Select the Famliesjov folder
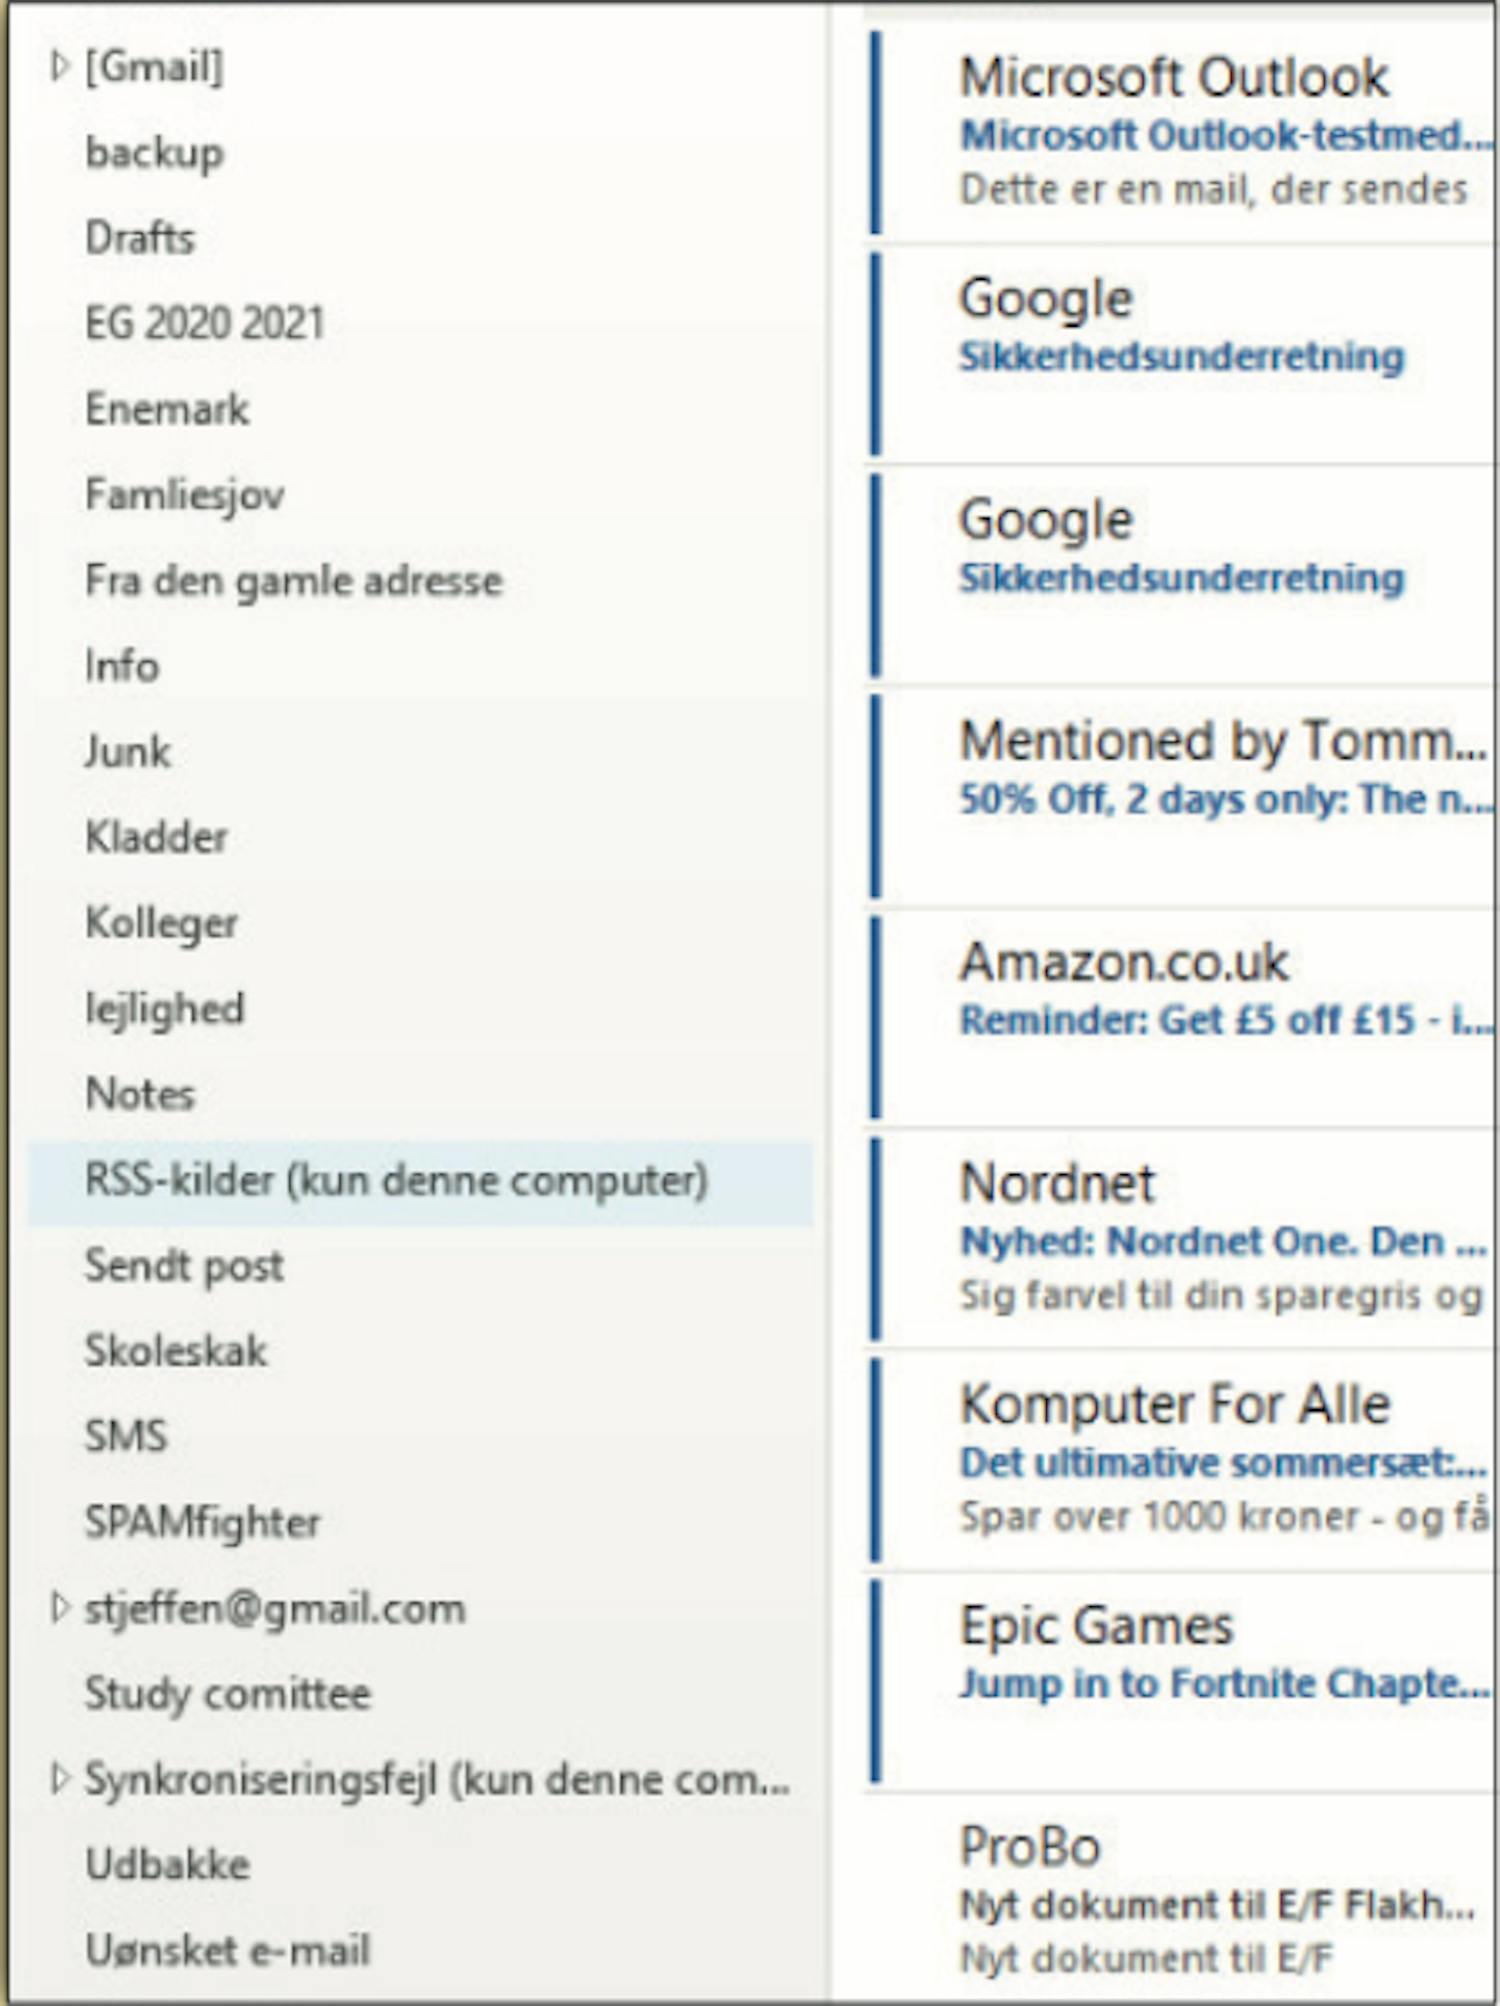This screenshot has height=2006, width=1500. tap(185, 495)
